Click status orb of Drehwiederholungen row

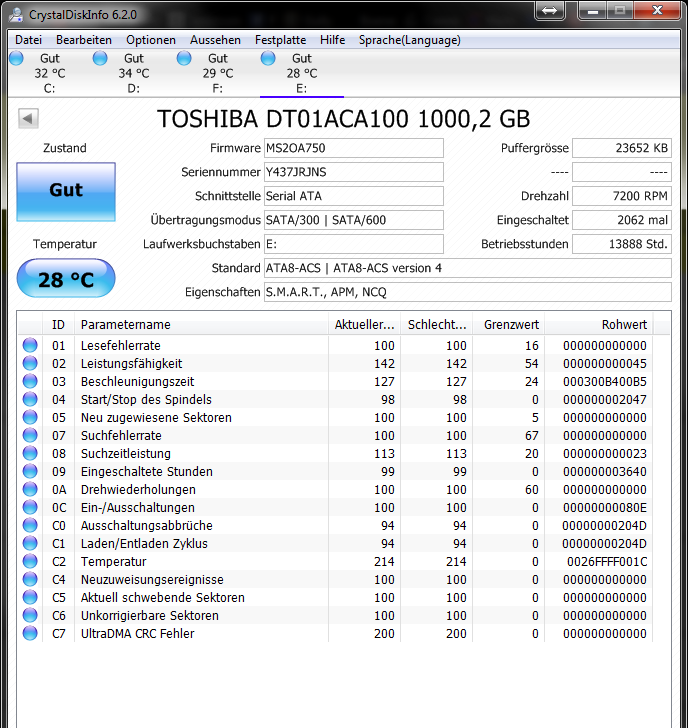pos(30,489)
